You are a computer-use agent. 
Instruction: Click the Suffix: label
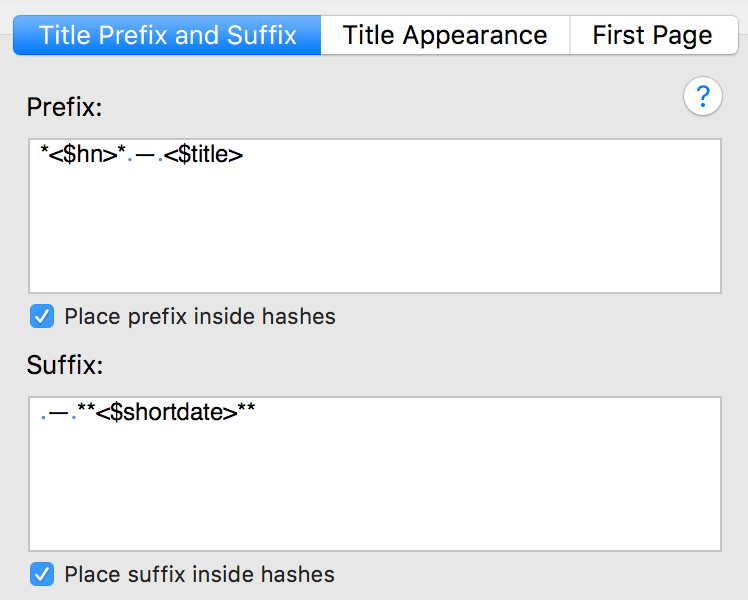pyautogui.click(x=65, y=365)
